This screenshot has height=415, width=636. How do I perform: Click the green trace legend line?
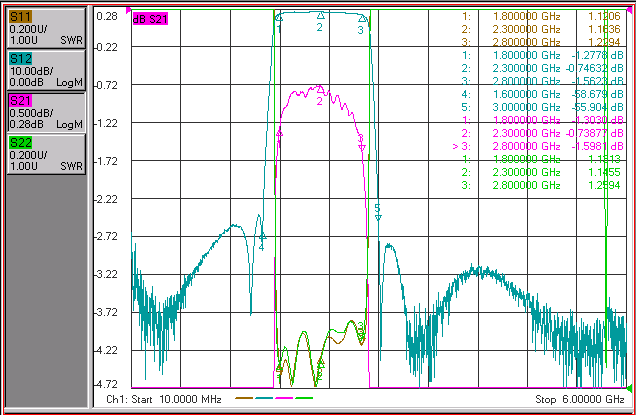[x=304, y=398]
